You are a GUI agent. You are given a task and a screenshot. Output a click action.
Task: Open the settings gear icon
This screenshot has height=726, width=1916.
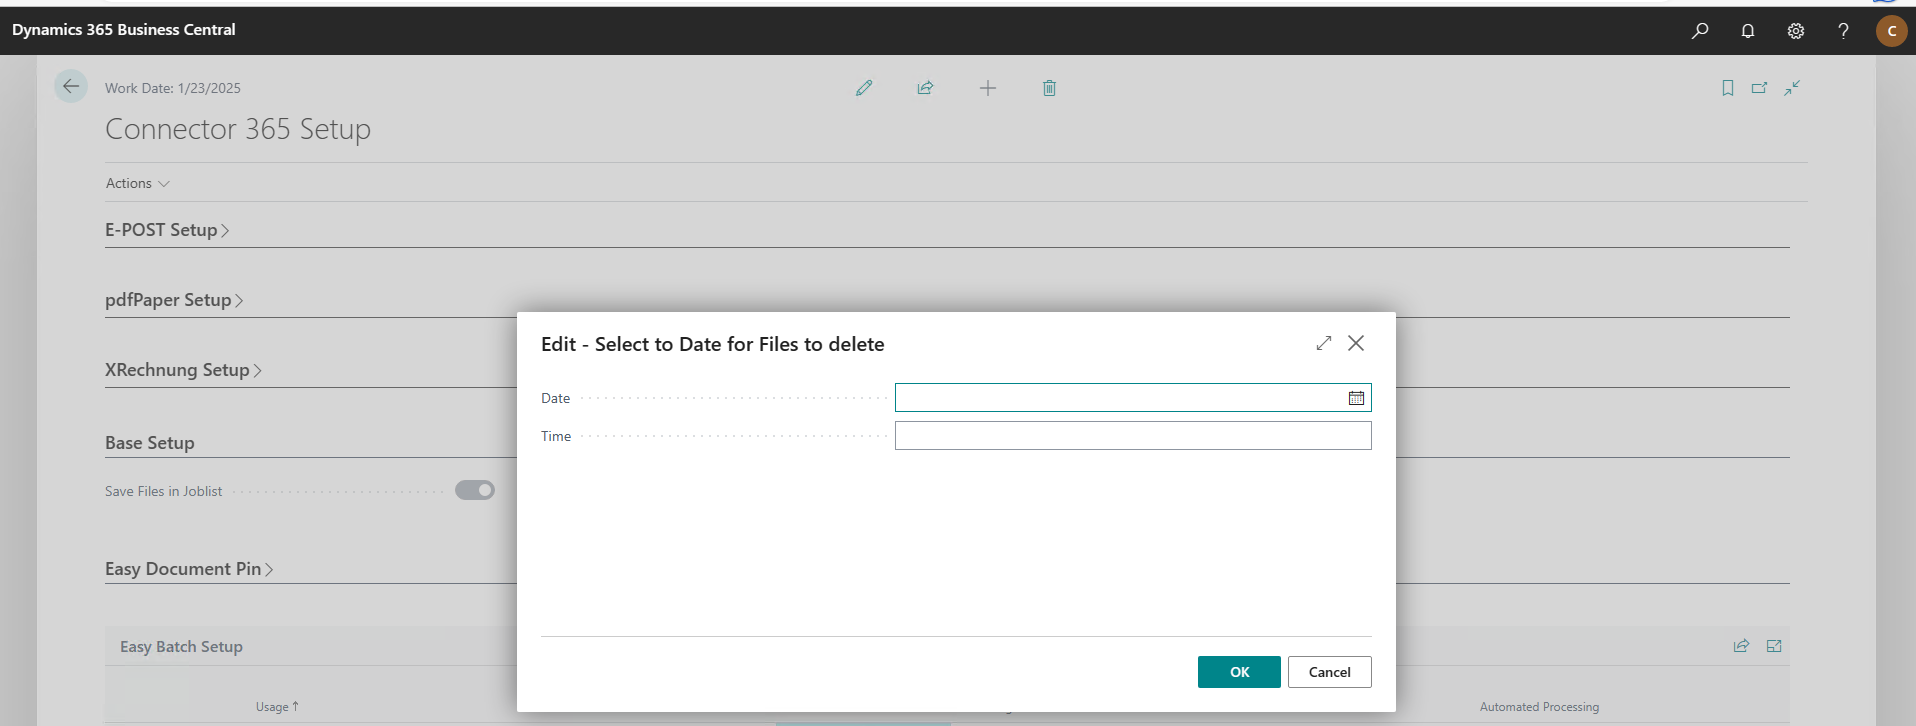pos(1796,31)
